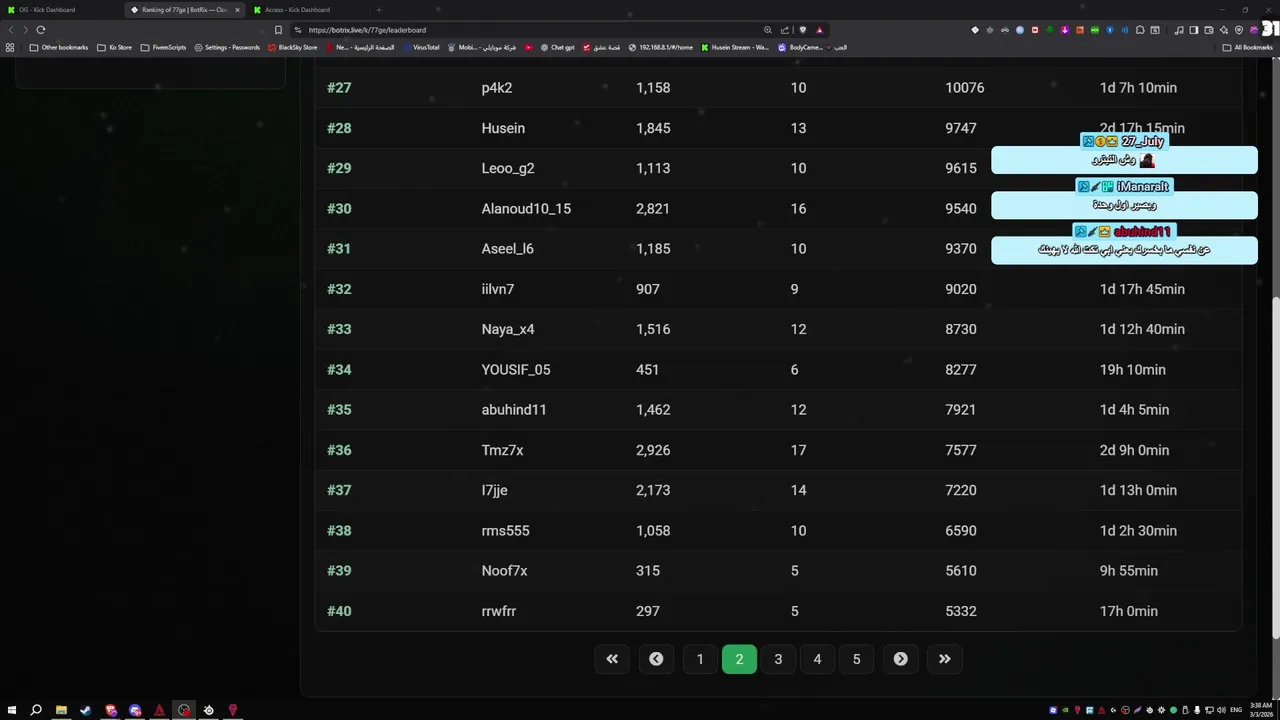Select the active page 2 button

tap(739, 659)
